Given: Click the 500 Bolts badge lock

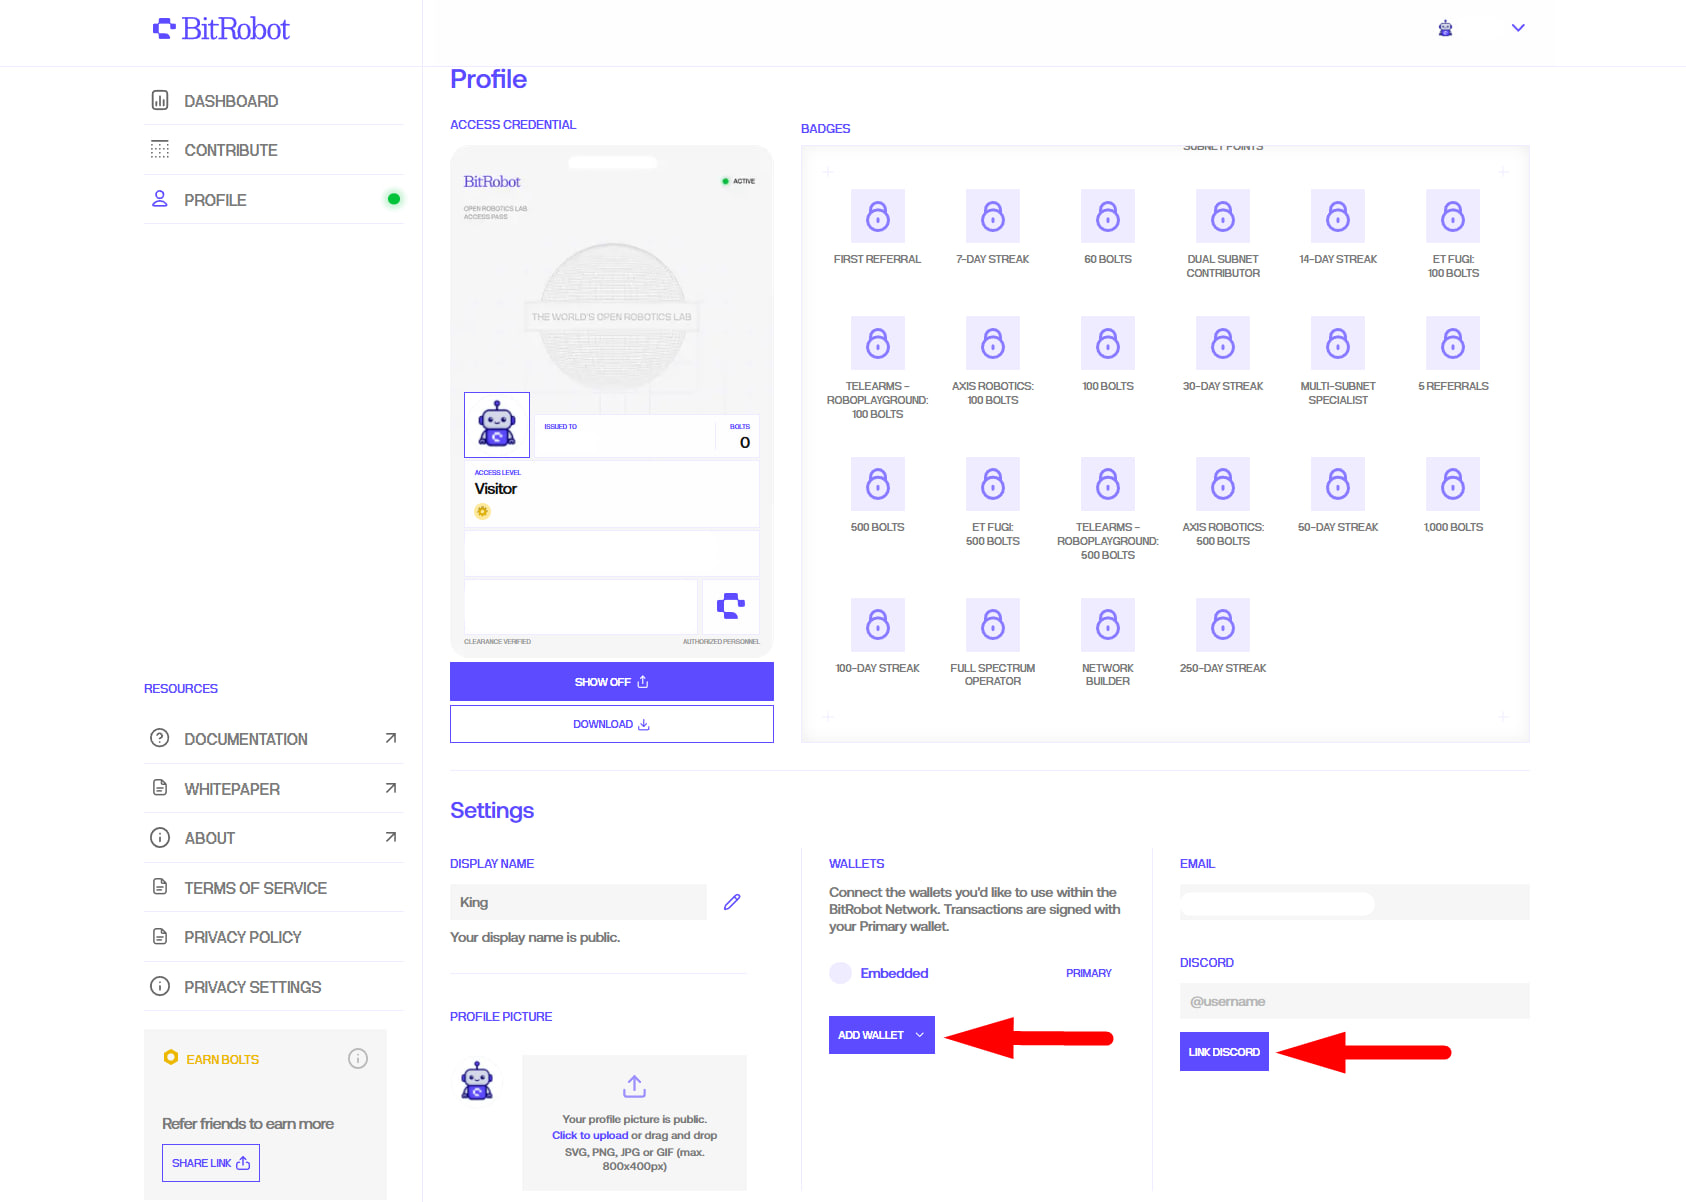Looking at the screenshot, I should 877,484.
